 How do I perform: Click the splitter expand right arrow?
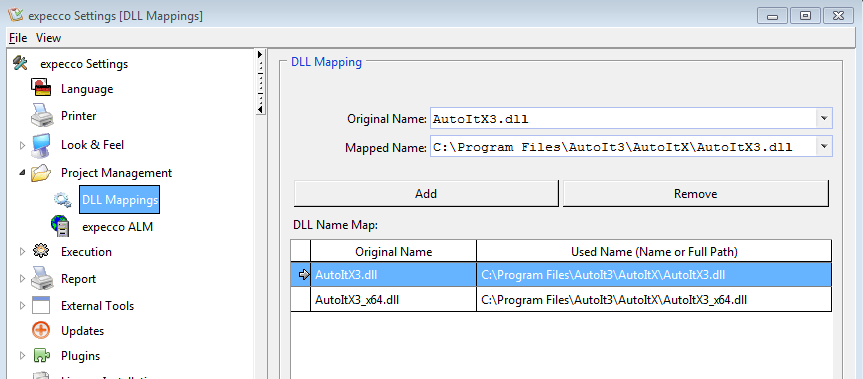[260, 54]
